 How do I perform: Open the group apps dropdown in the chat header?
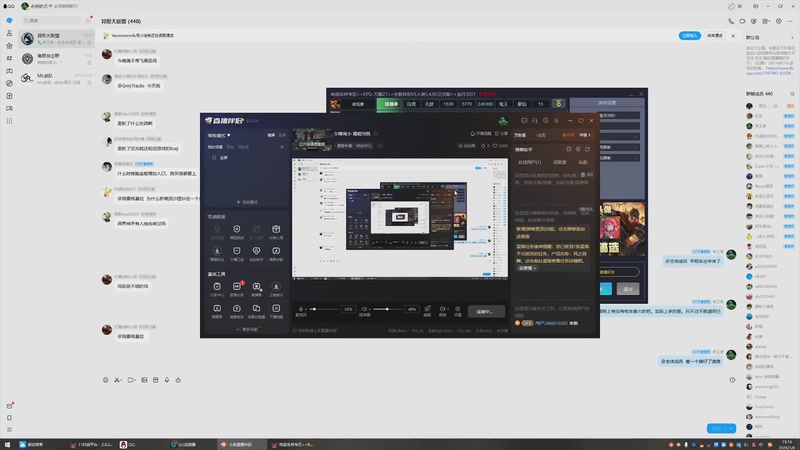766,21
